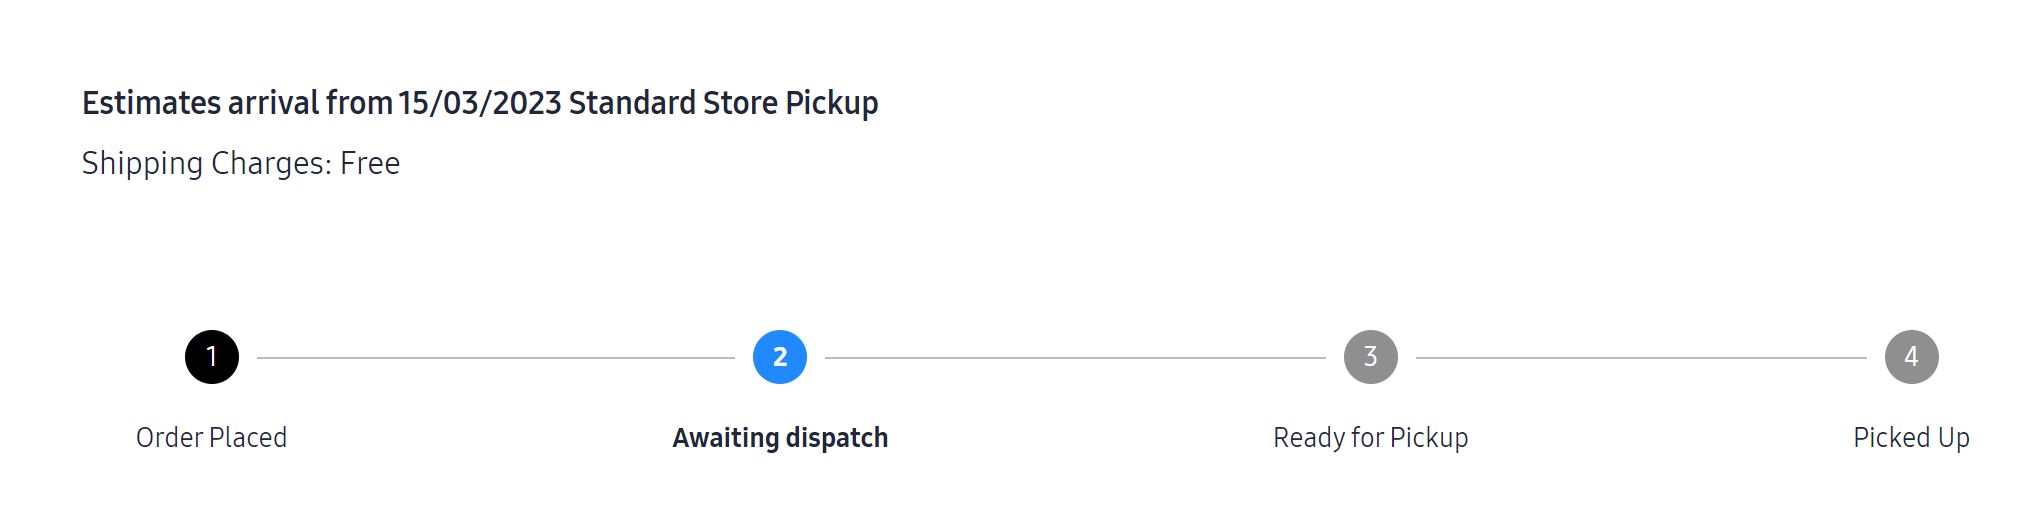Viewport: 2040px width, 506px height.
Task: Select the Picked Up step label
Action: click(x=1912, y=438)
